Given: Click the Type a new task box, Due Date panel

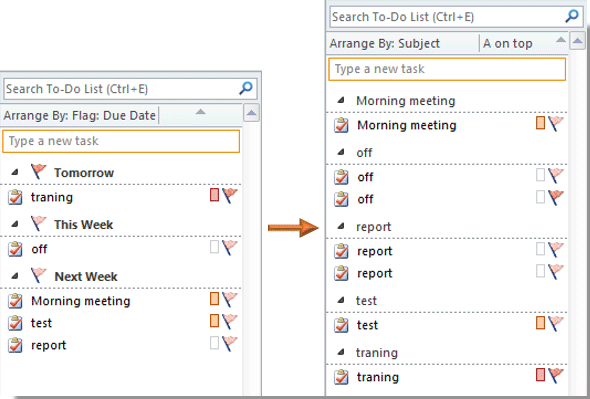Looking at the screenshot, I should coord(121,141).
